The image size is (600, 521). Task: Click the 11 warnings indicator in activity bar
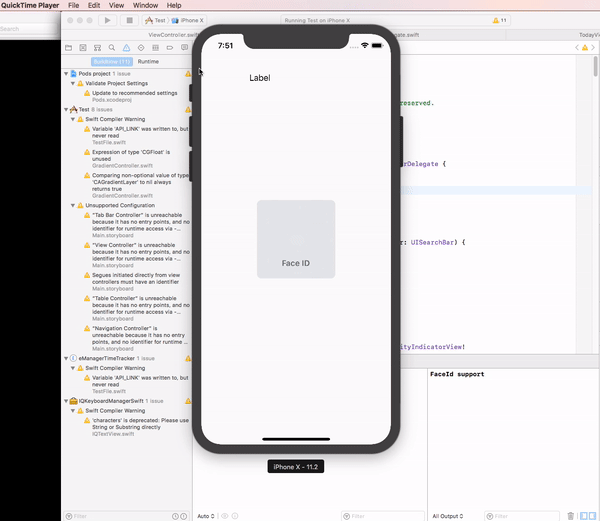pos(499,20)
